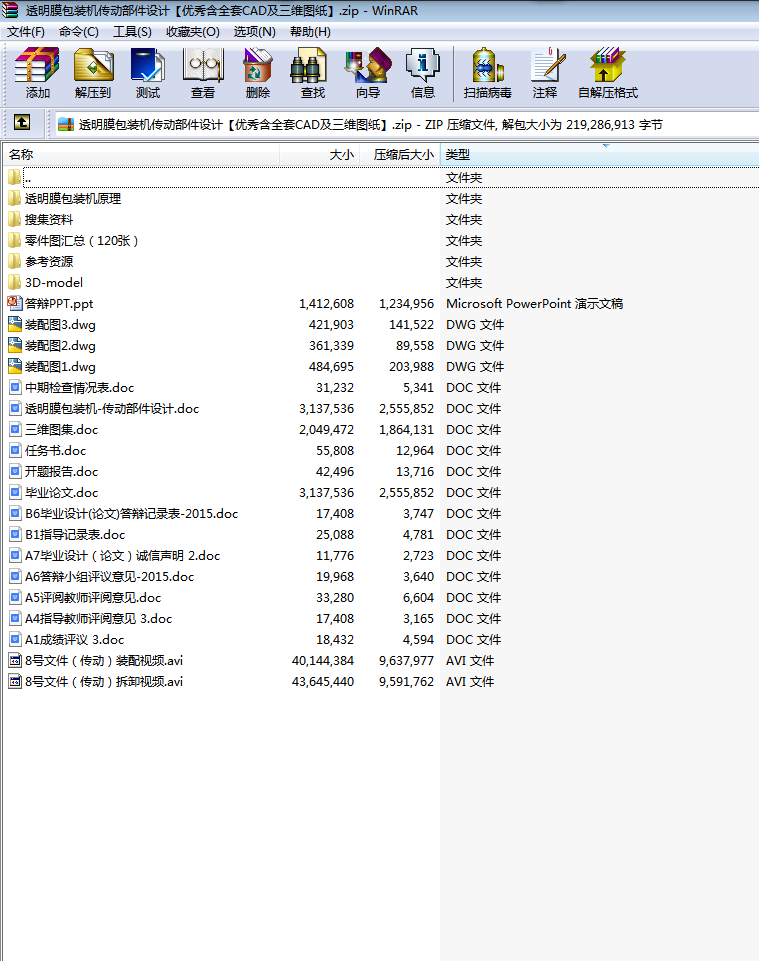Select the parent folder '..' row
This screenshot has width=759, height=961.
point(380,178)
